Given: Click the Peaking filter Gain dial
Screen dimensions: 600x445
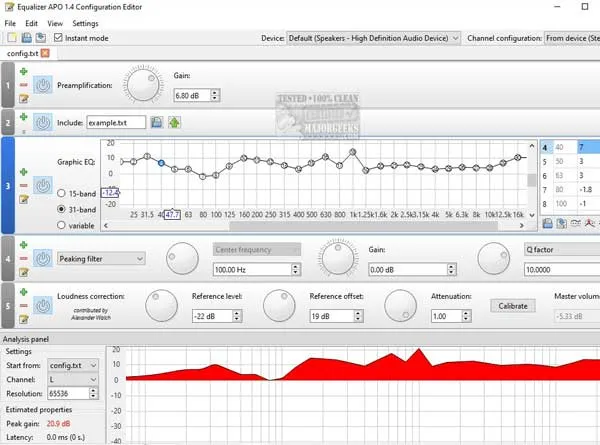Looking at the screenshot, I should [x=338, y=258].
